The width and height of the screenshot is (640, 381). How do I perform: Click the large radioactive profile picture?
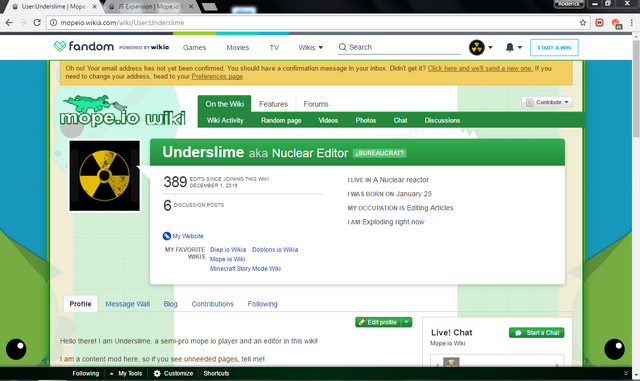pyautogui.click(x=104, y=176)
